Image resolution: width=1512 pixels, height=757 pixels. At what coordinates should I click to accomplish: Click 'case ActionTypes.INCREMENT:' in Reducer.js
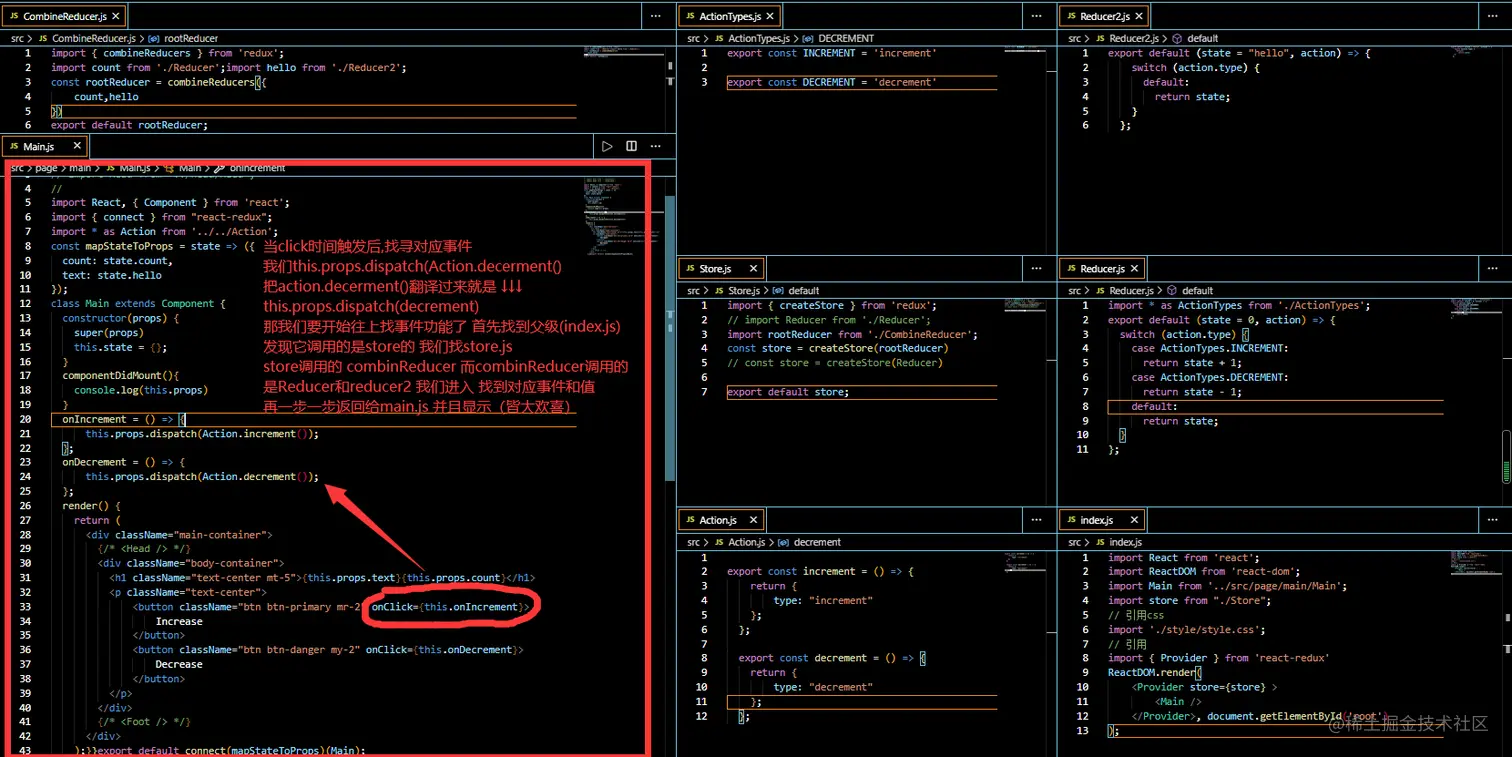tap(1210, 349)
